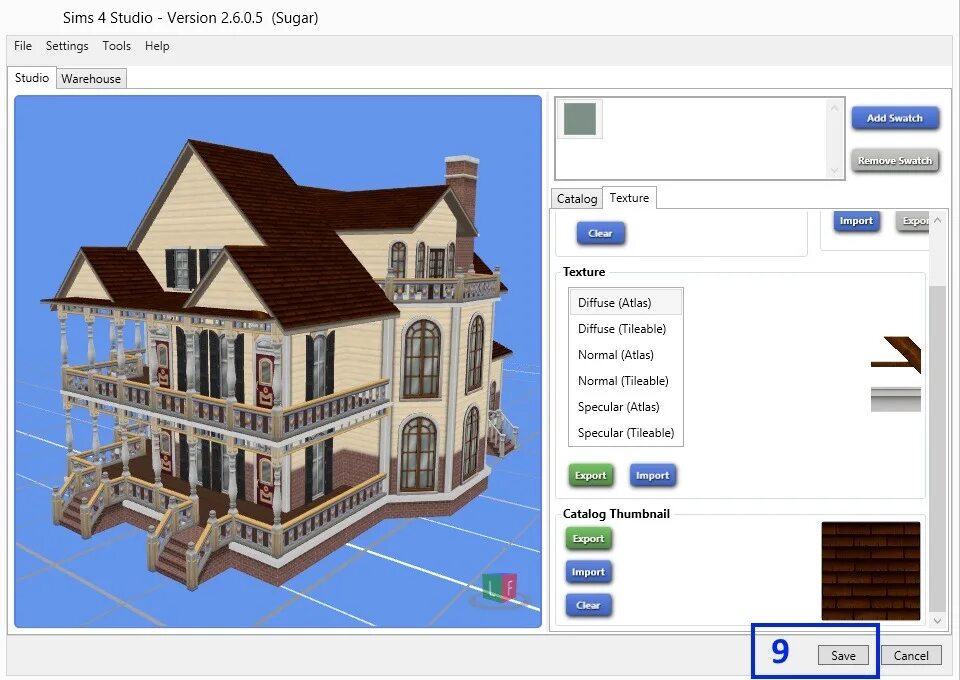Click the roof tile catalog thumbnail image
Viewport: 960px width, 680px height.
(871, 571)
